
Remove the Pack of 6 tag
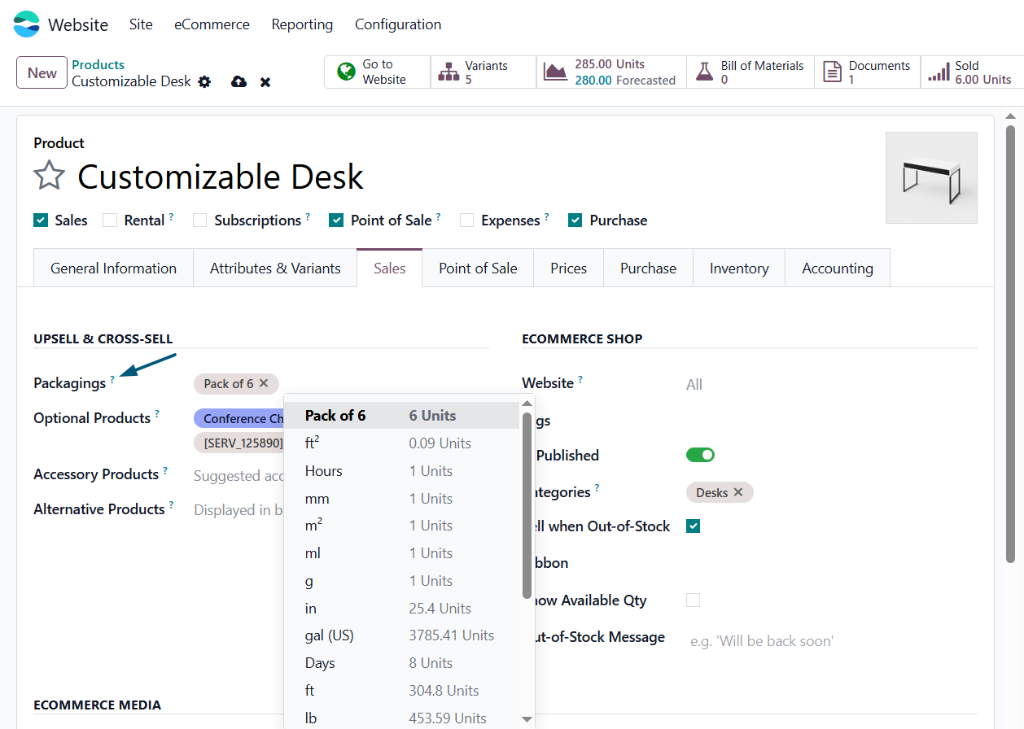click(264, 383)
